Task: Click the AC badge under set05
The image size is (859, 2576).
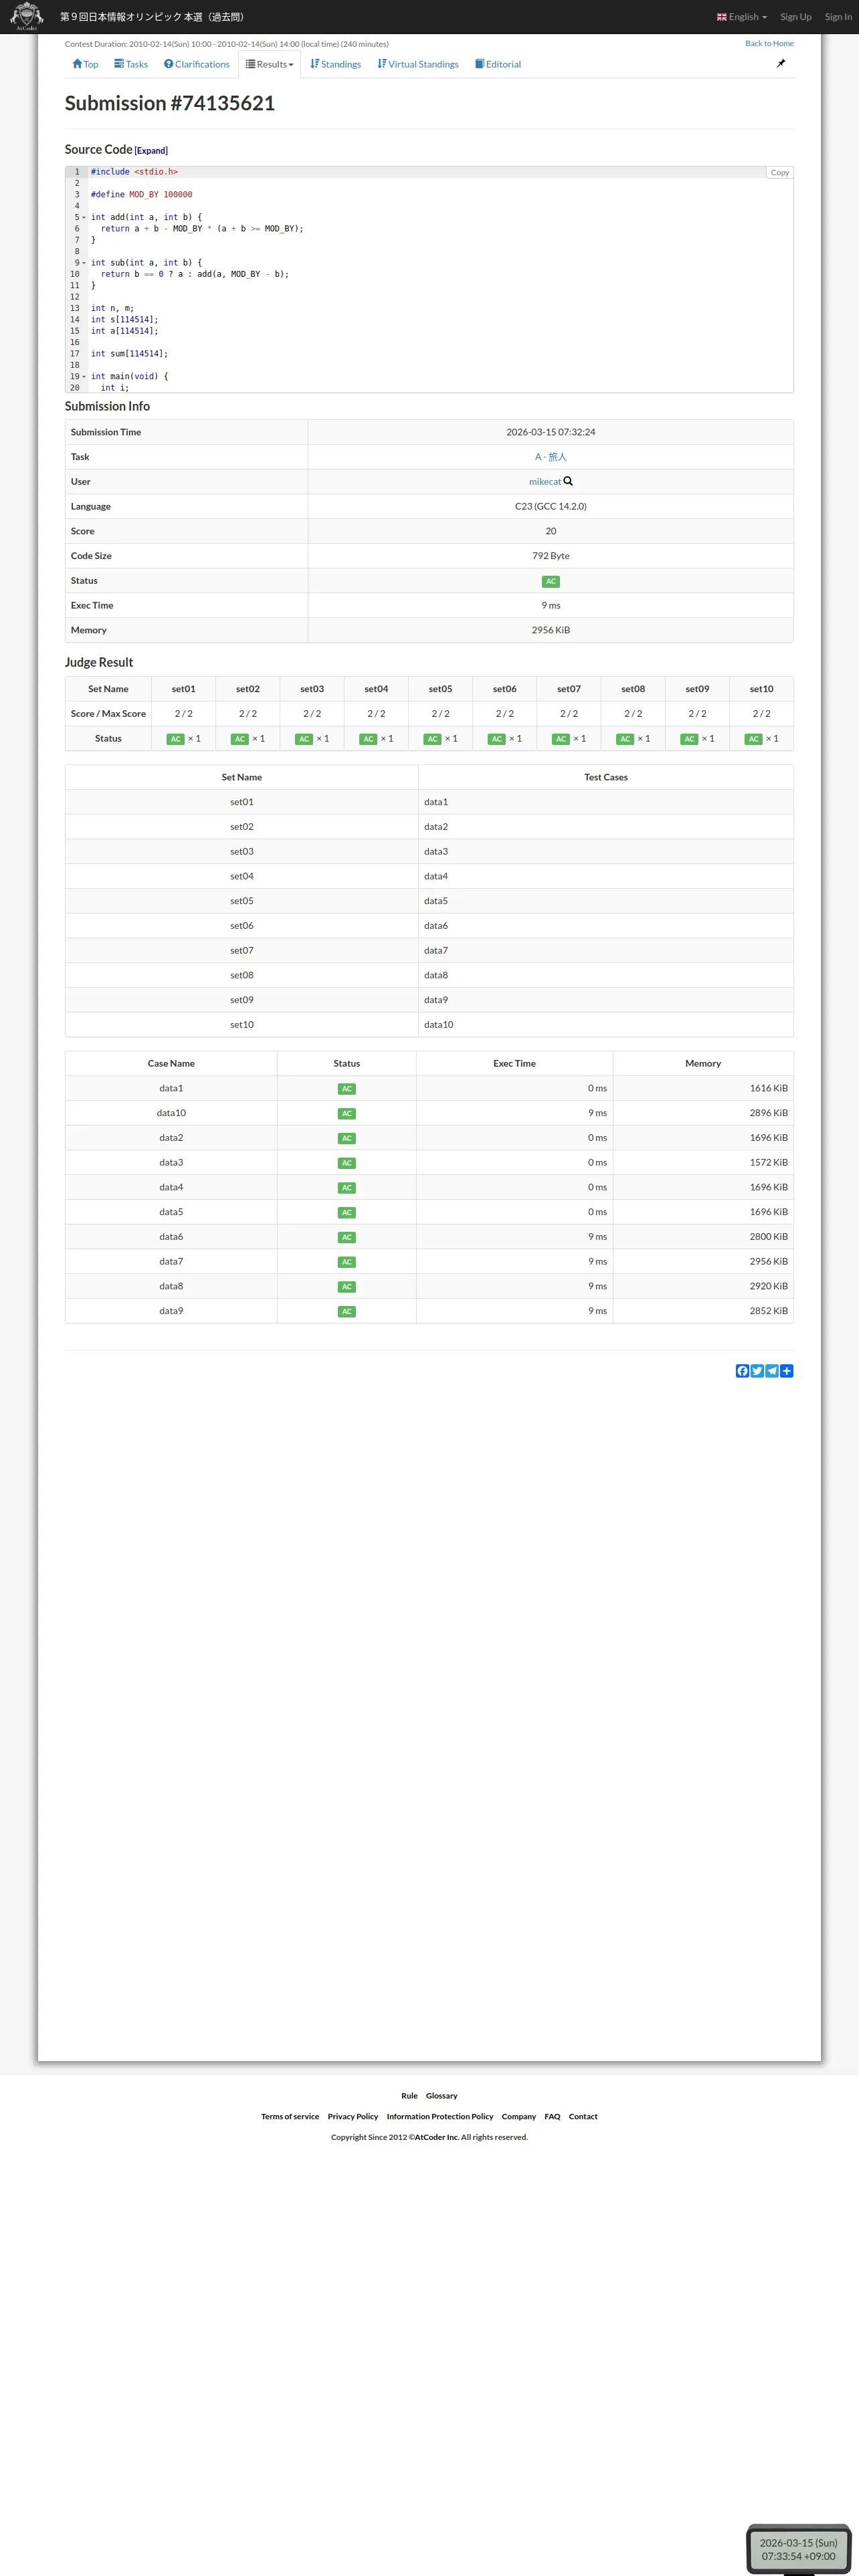Action: (x=432, y=739)
